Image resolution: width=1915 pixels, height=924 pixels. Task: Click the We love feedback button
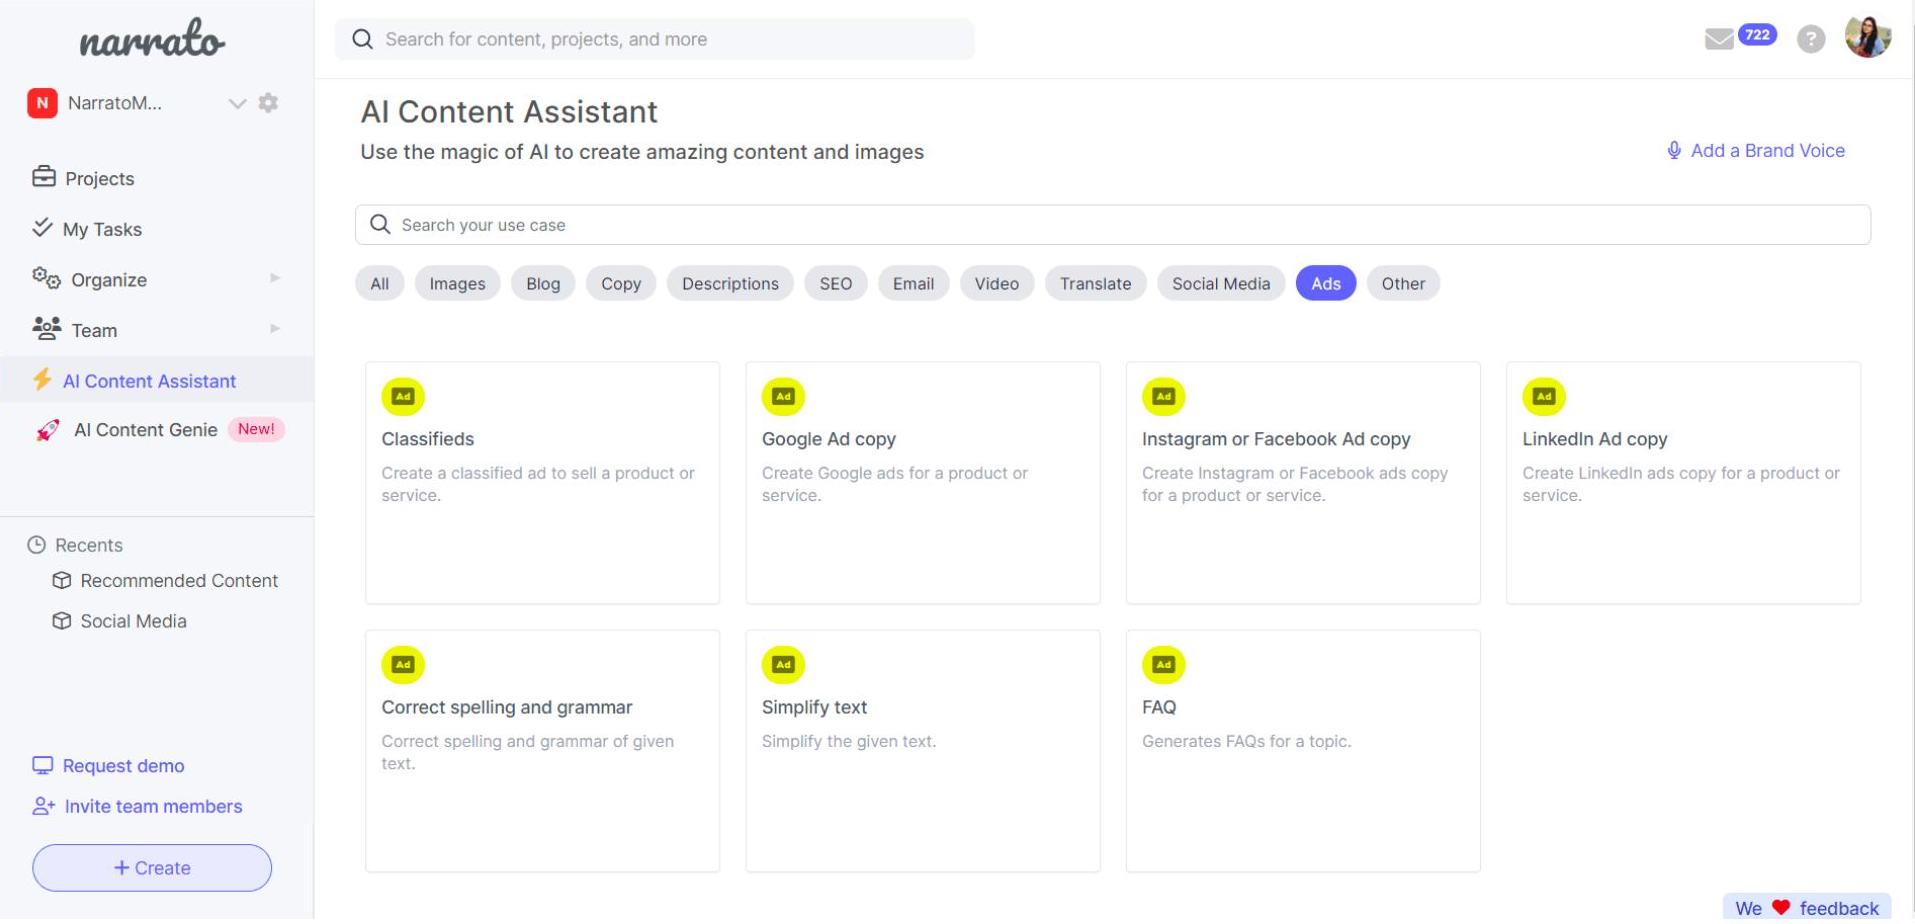(x=1807, y=909)
